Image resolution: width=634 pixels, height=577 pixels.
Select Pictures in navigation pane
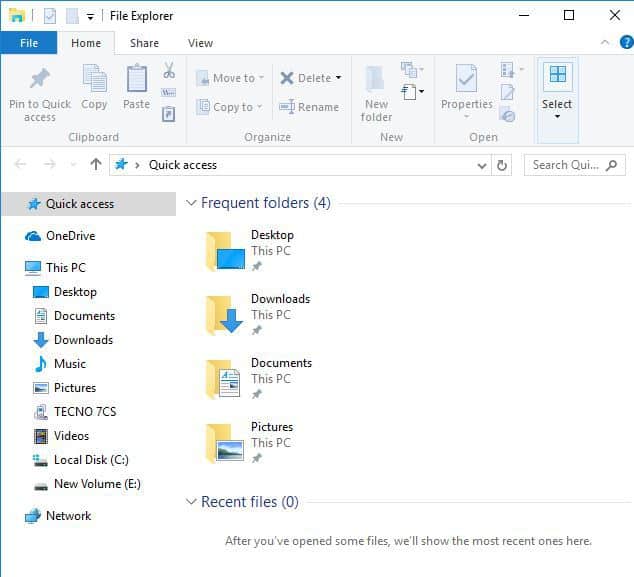[64, 388]
